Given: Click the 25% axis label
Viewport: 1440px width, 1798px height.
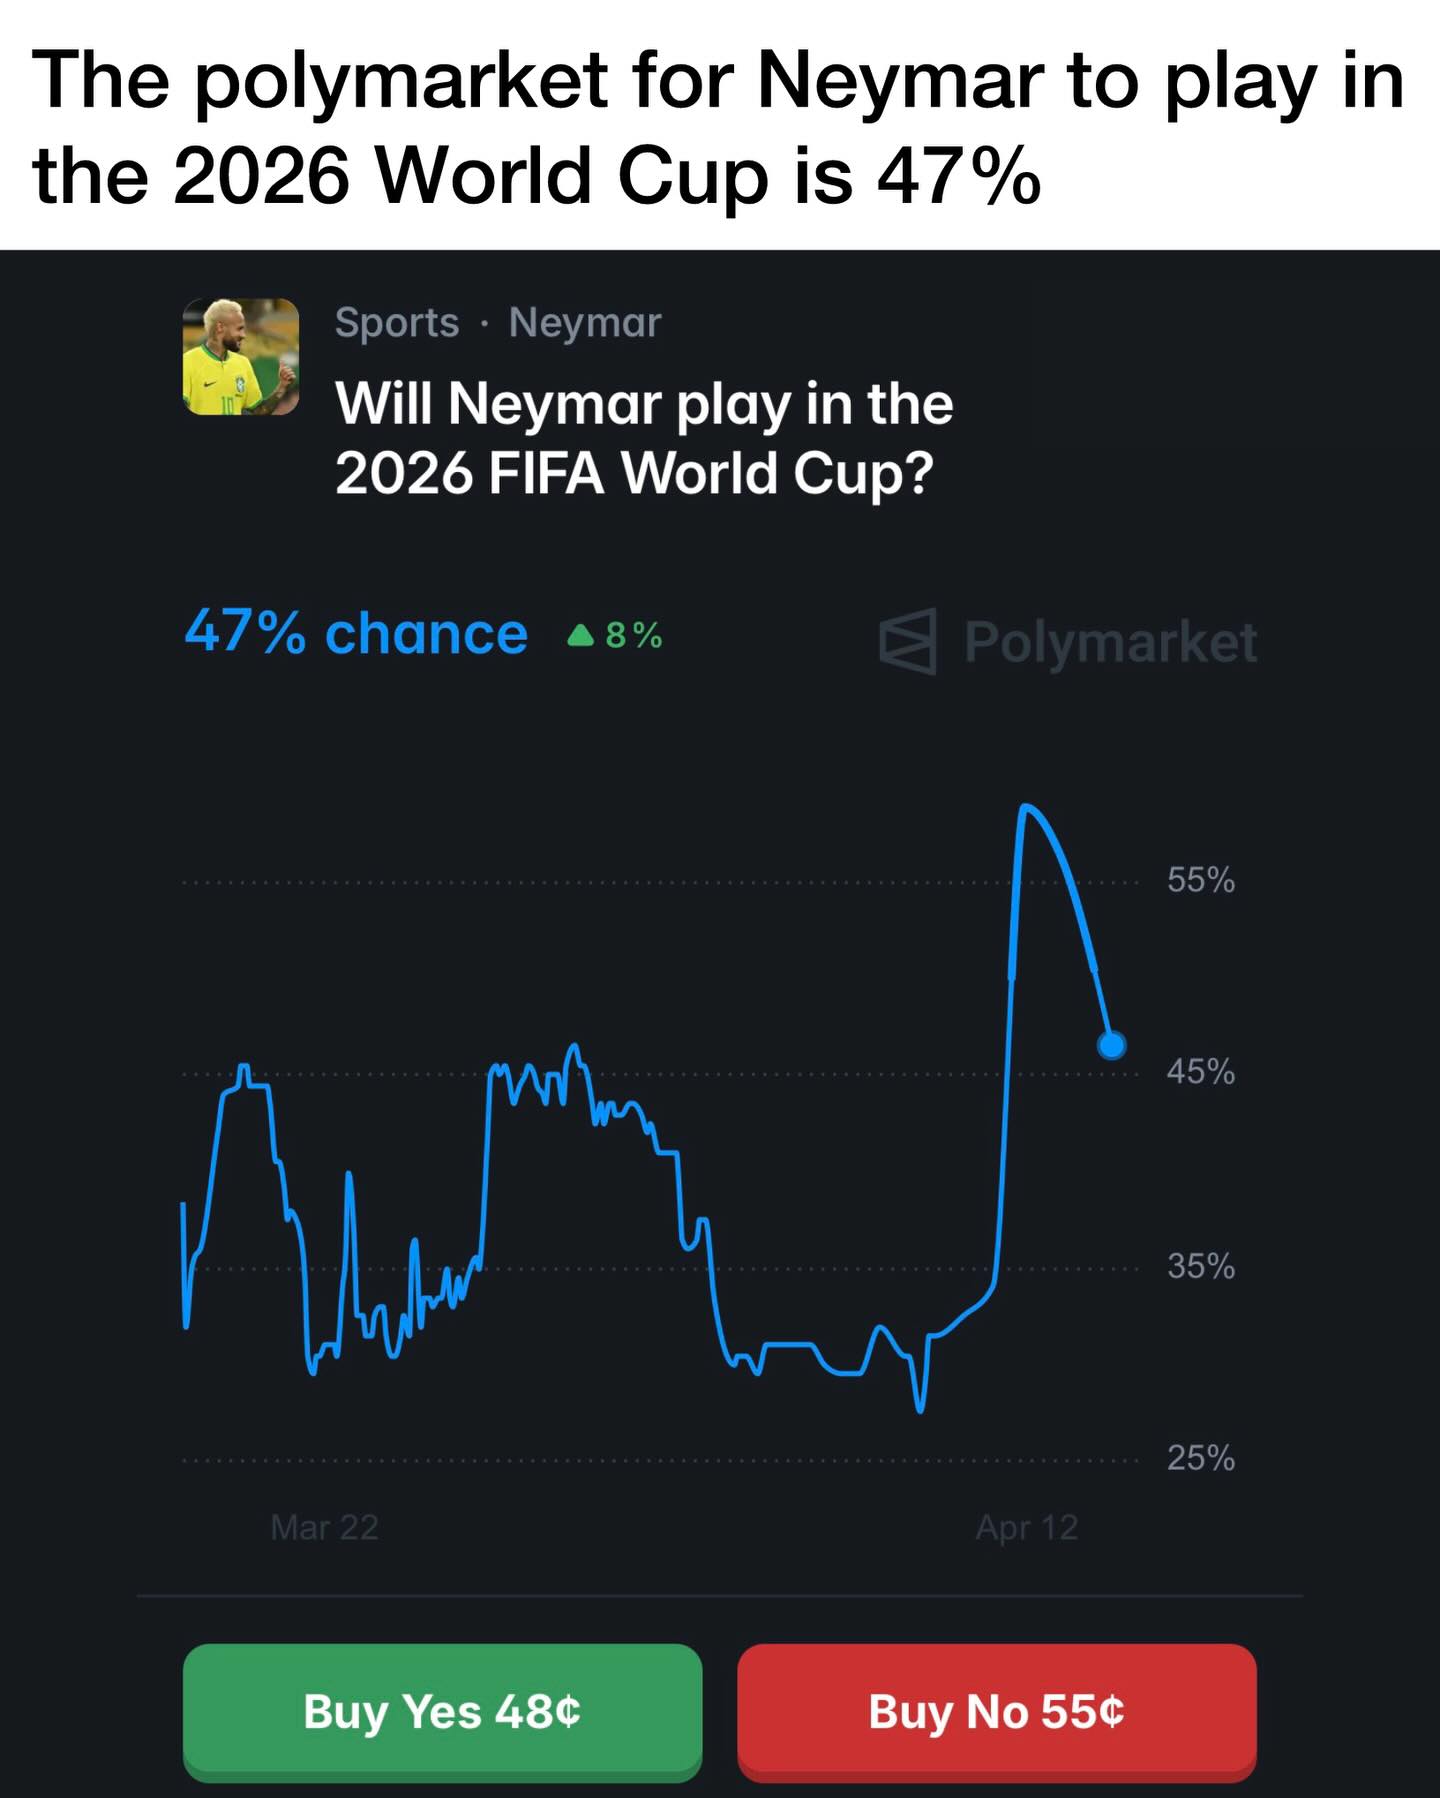Looking at the screenshot, I should (x=1200, y=1459).
